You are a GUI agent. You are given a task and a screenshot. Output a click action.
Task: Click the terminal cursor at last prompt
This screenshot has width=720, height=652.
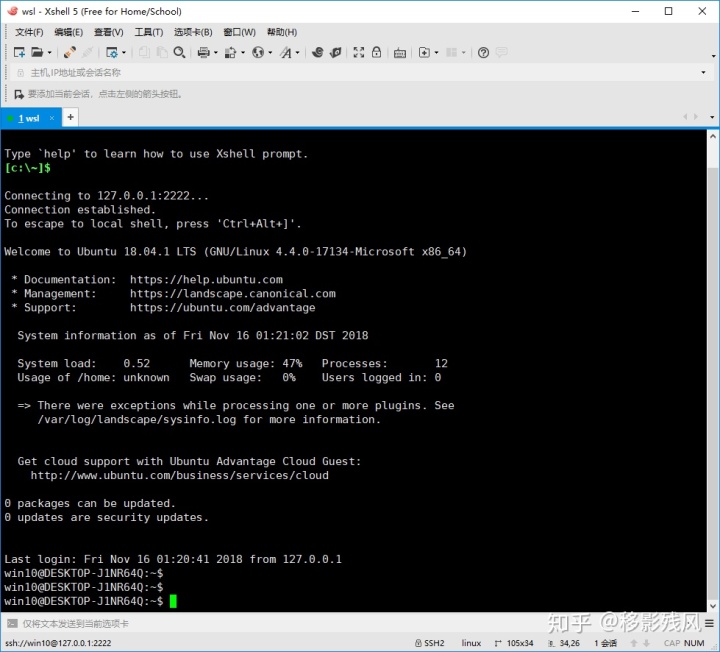173,601
